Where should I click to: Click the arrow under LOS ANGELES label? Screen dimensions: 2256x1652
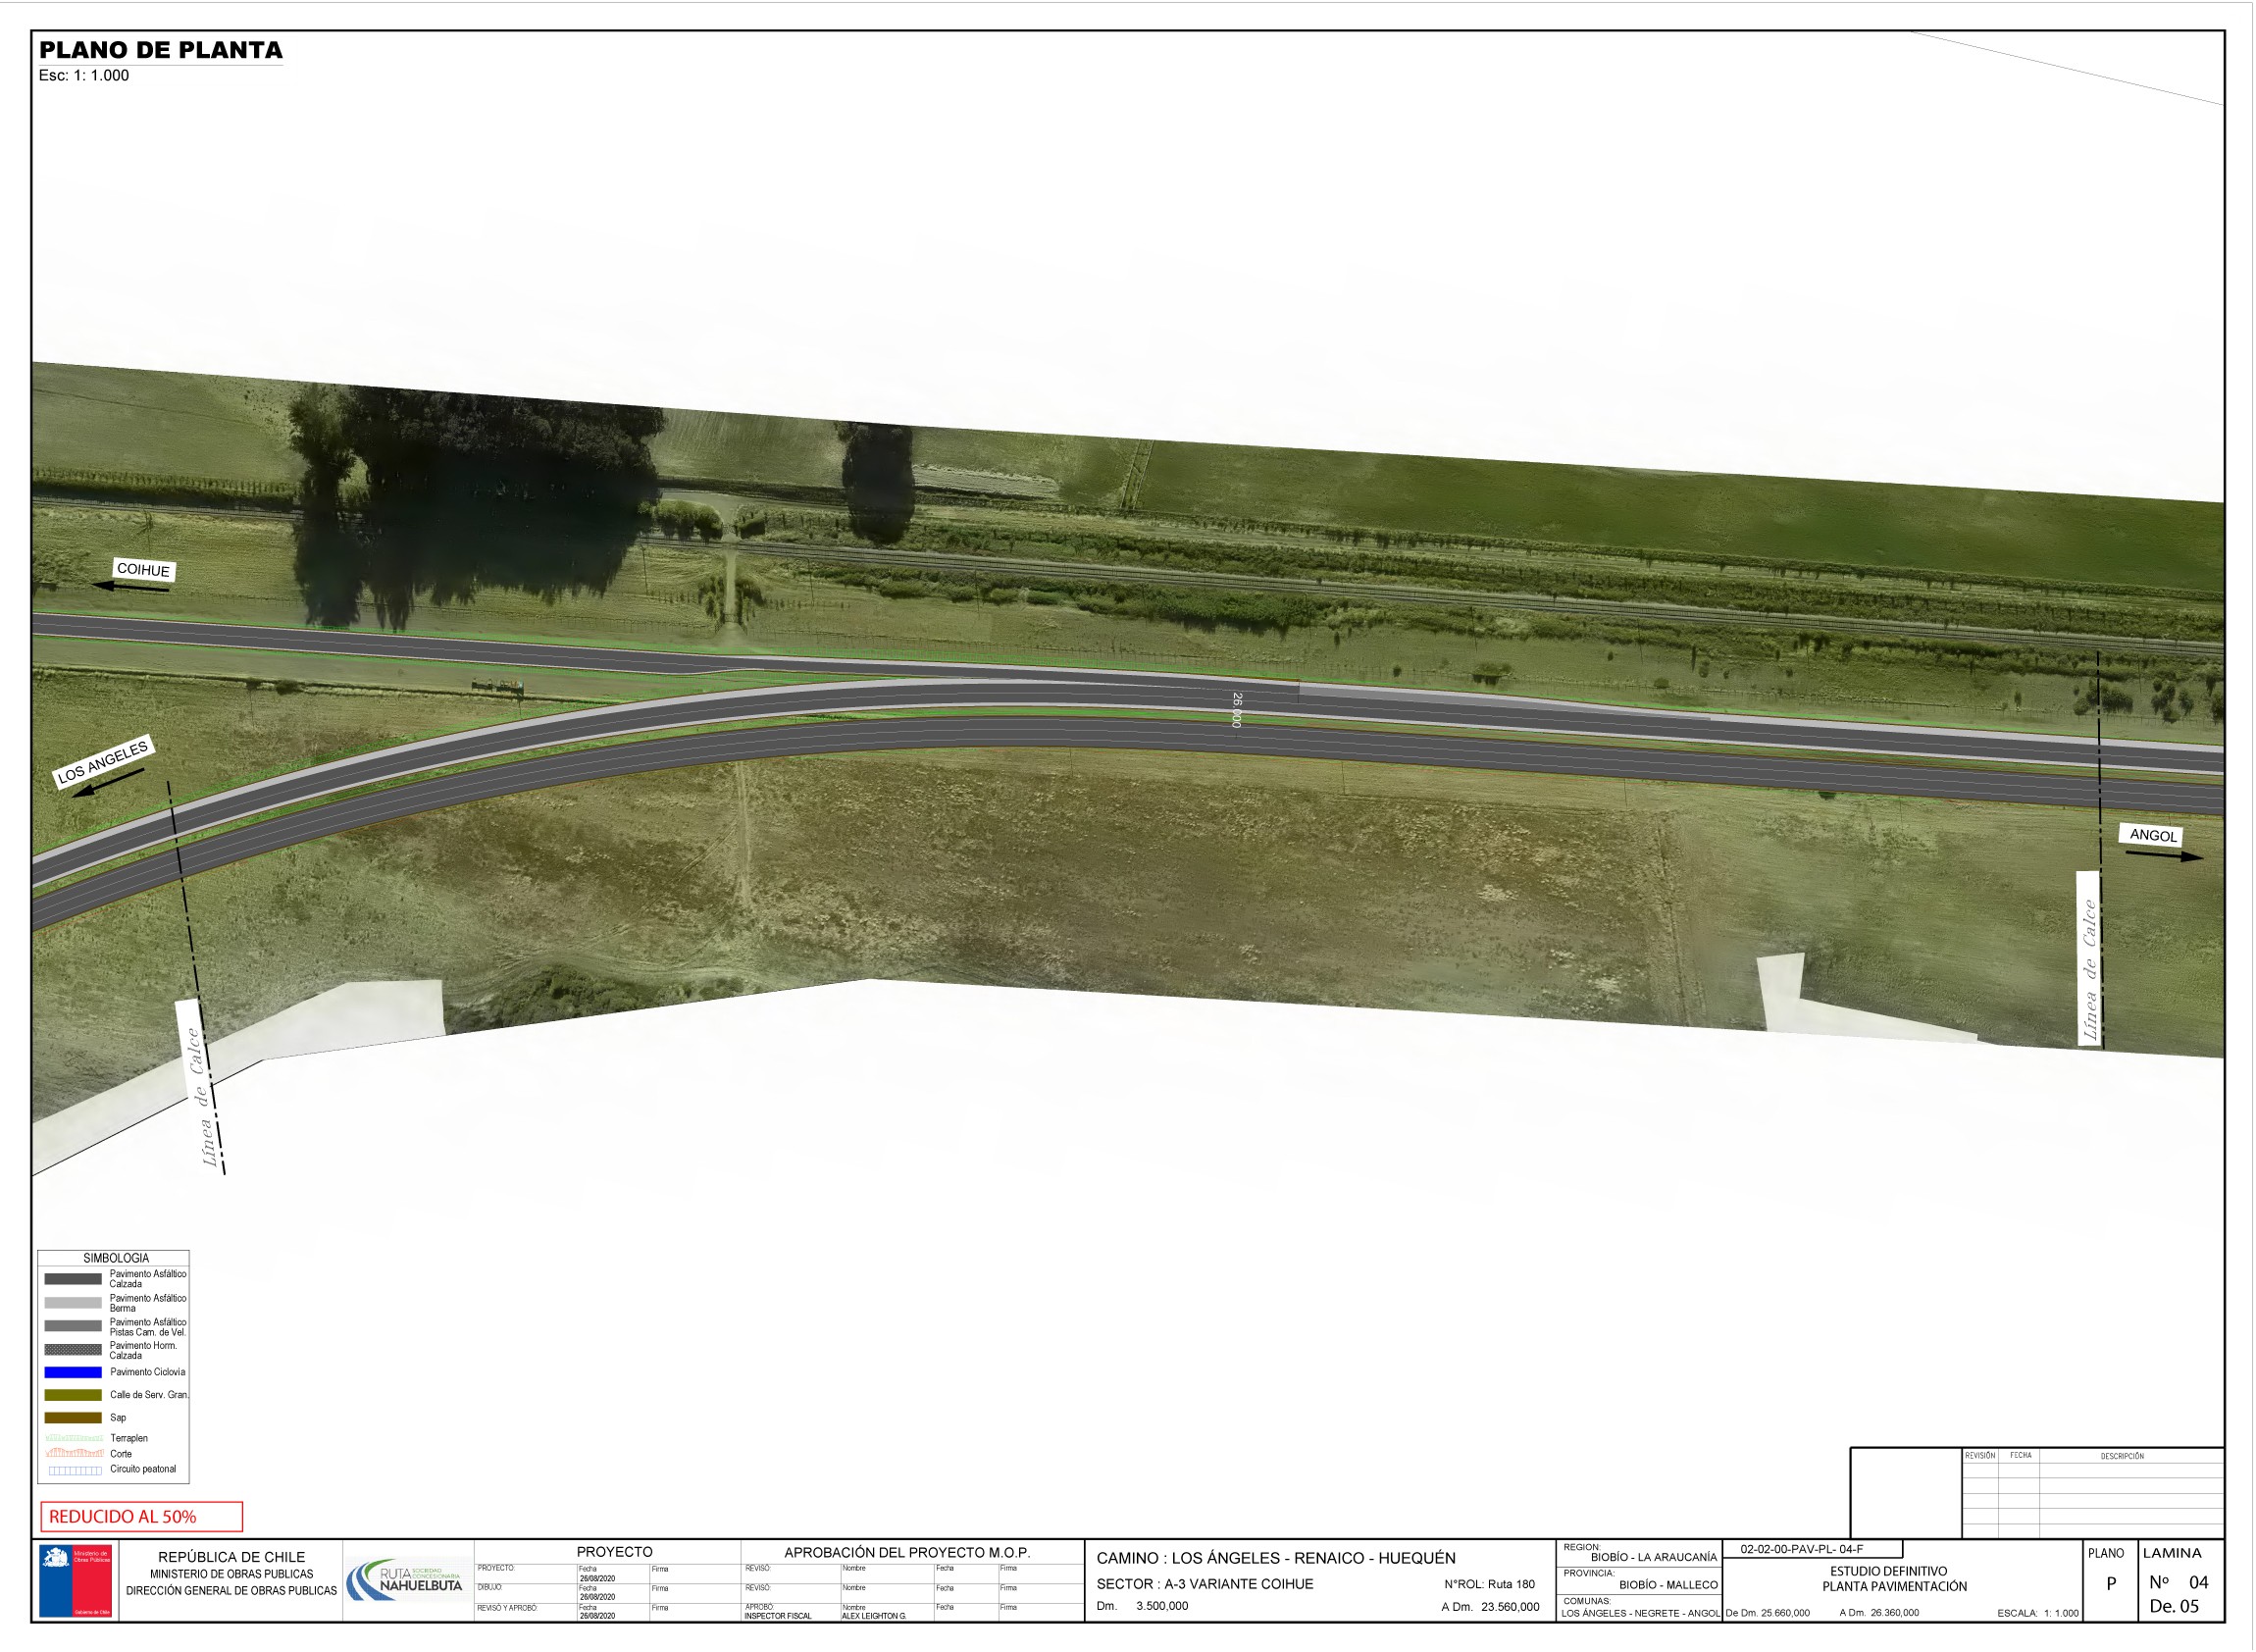[108, 783]
